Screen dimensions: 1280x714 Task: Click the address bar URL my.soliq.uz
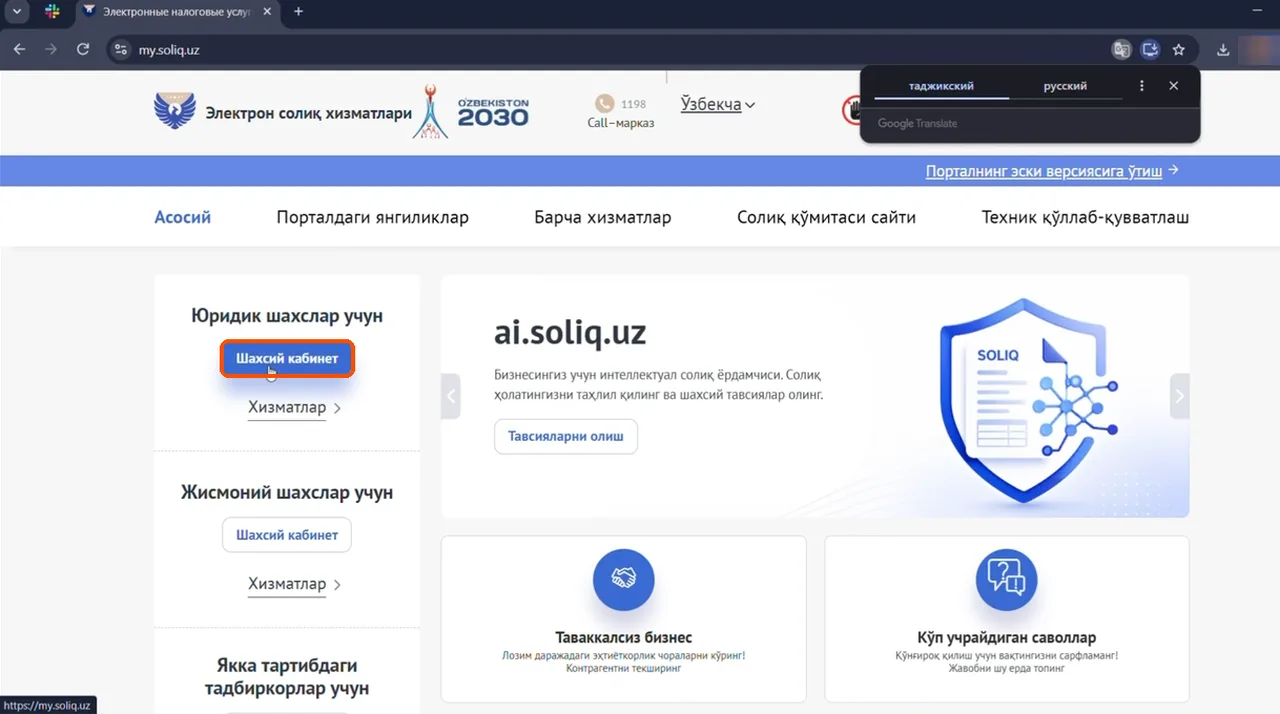point(169,49)
